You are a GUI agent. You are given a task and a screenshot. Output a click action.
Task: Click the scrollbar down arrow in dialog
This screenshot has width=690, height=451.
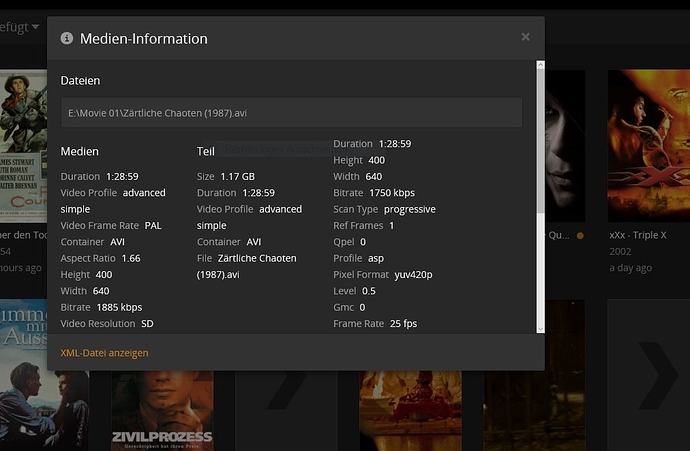540,329
